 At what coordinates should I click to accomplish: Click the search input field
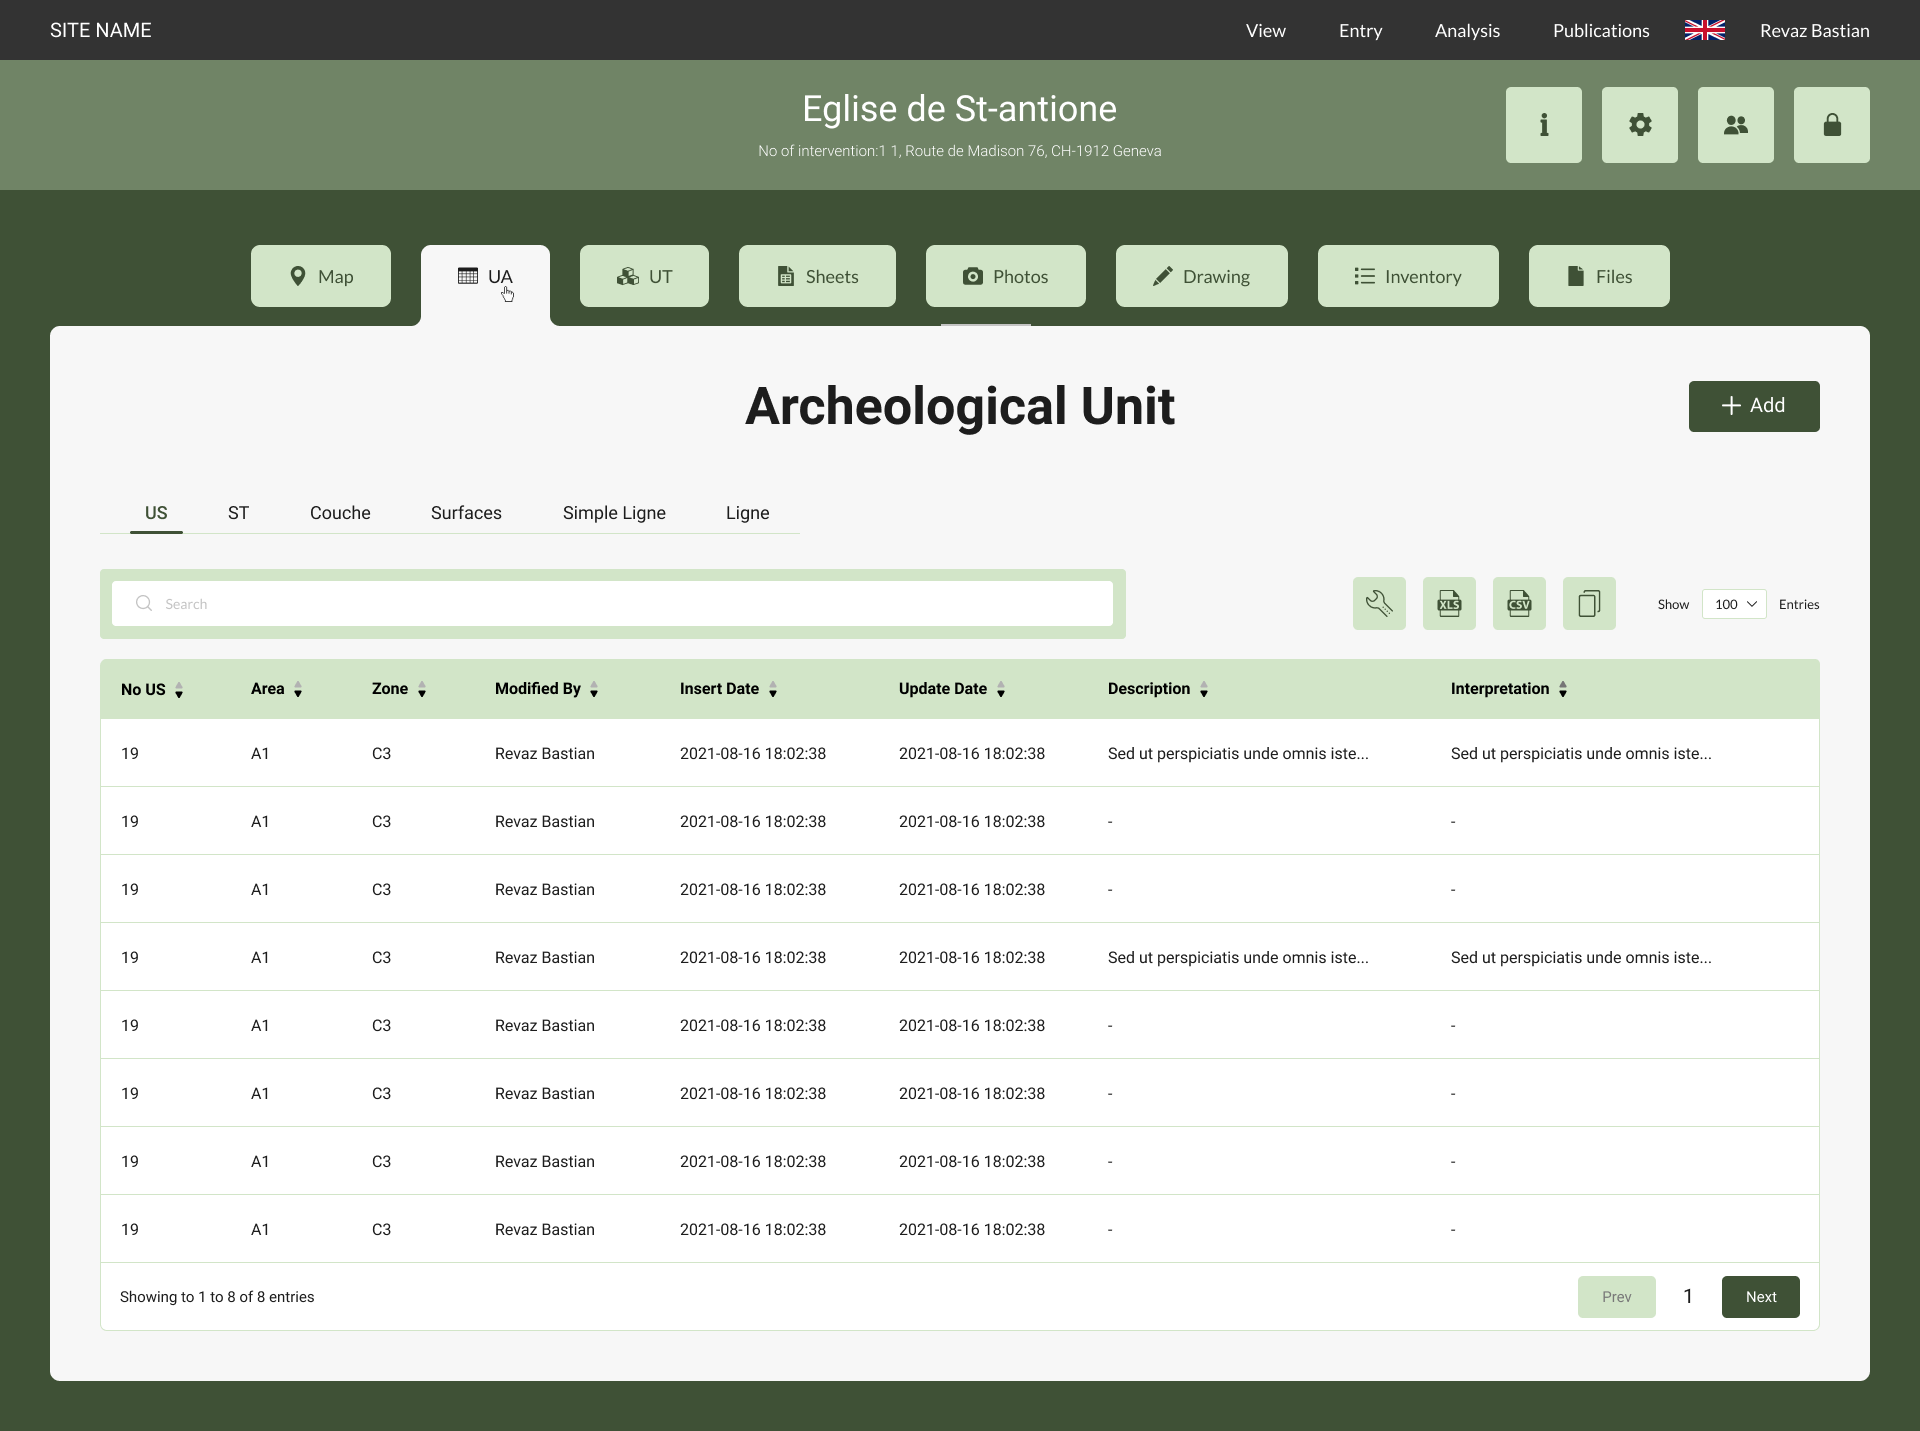[612, 603]
